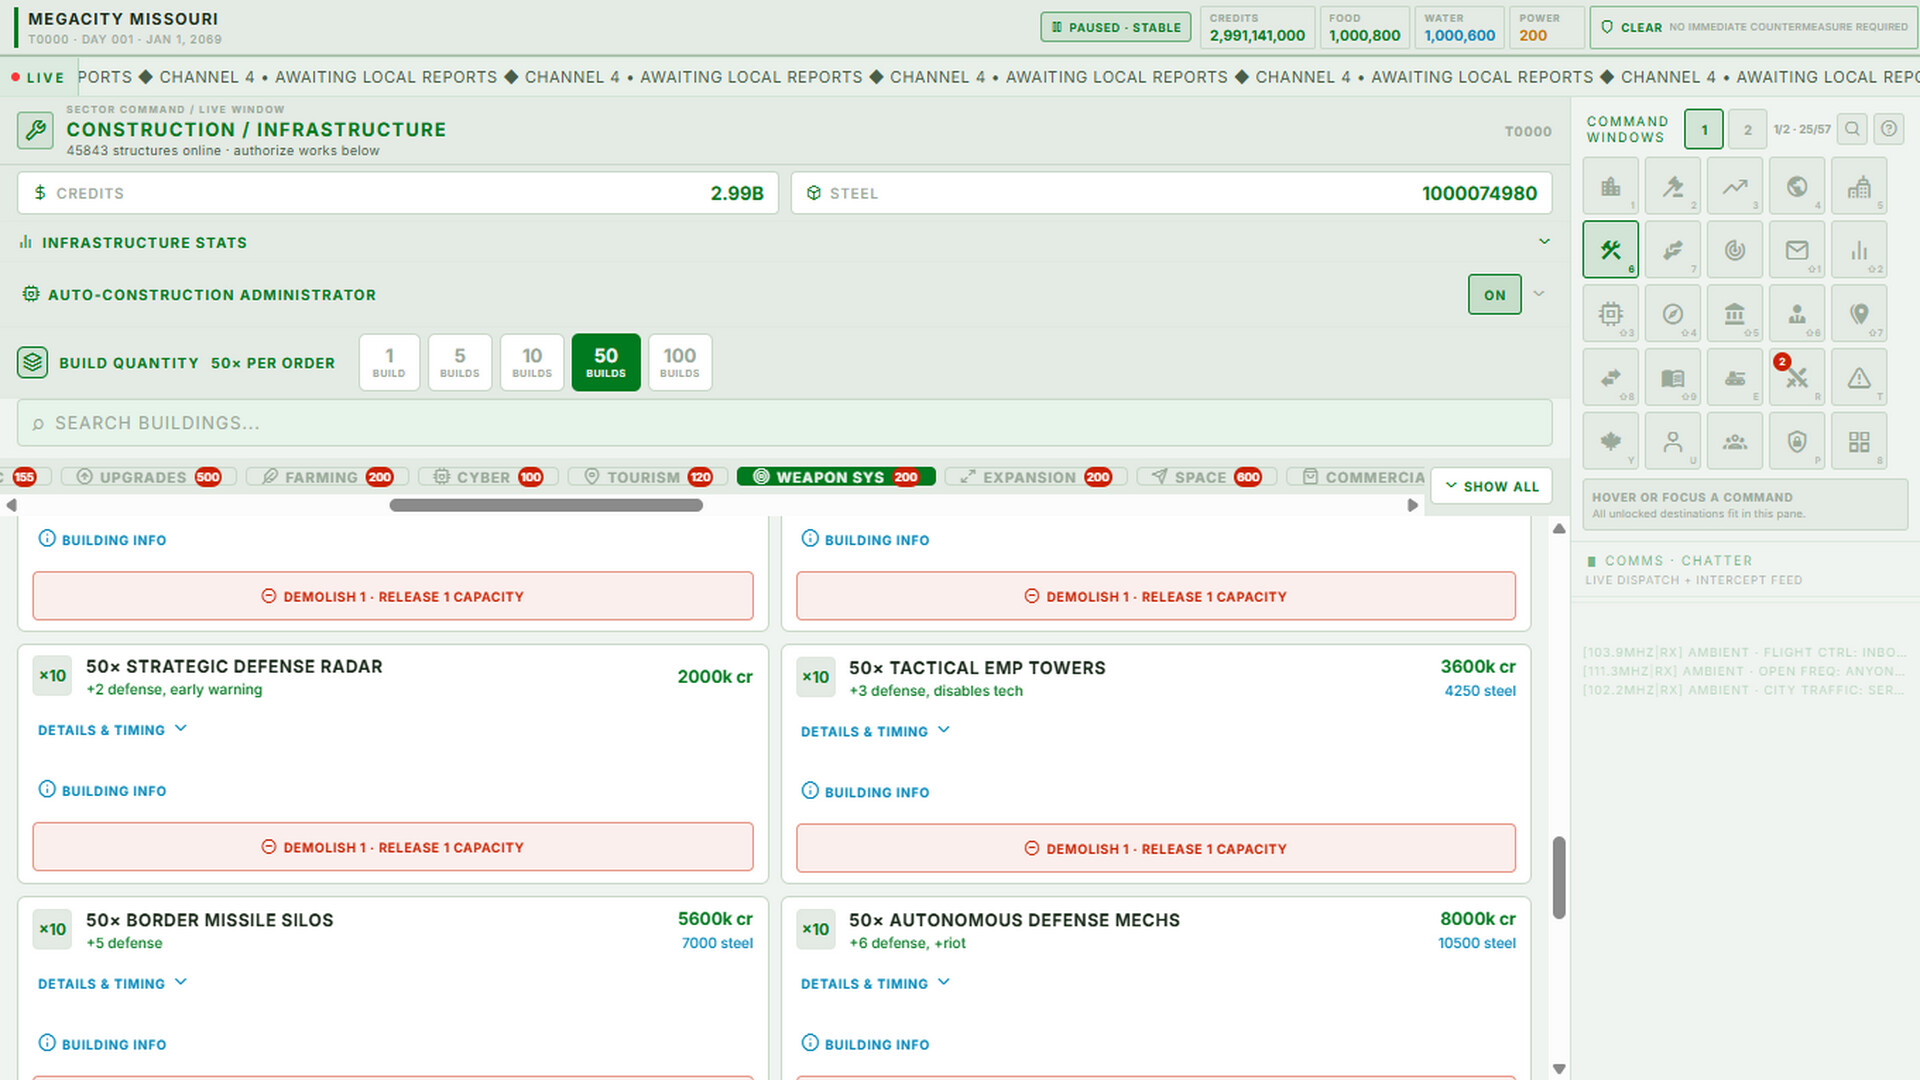Open the envelope mail command window
This screenshot has height=1080, width=1920.
[x=1796, y=250]
